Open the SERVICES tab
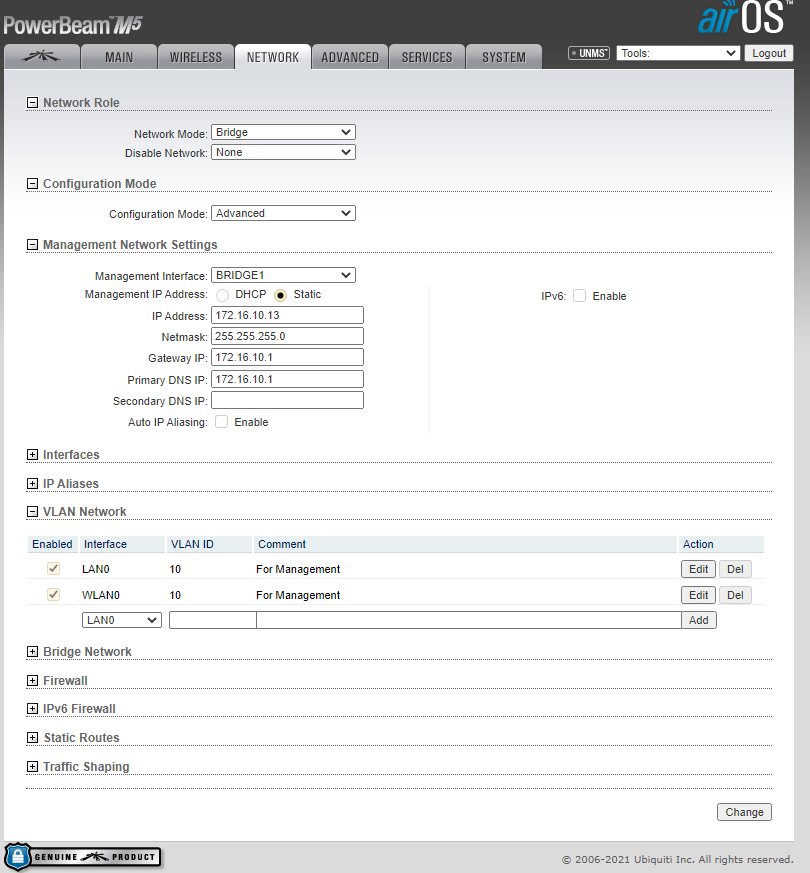Screen dimensions: 810x873 (427, 57)
